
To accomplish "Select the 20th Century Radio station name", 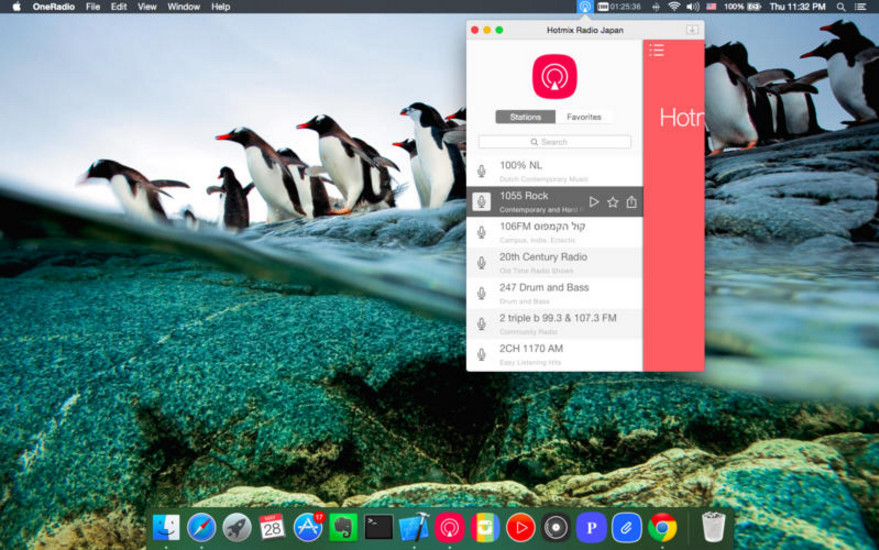I will click(x=543, y=257).
